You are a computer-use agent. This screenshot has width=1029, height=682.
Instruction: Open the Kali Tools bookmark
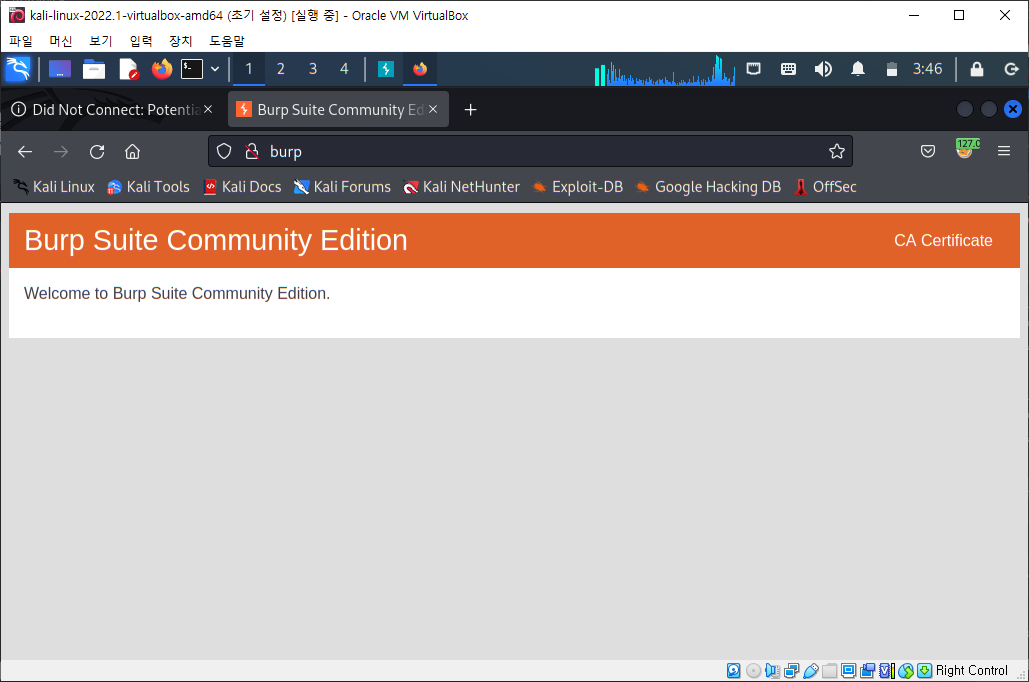148,187
